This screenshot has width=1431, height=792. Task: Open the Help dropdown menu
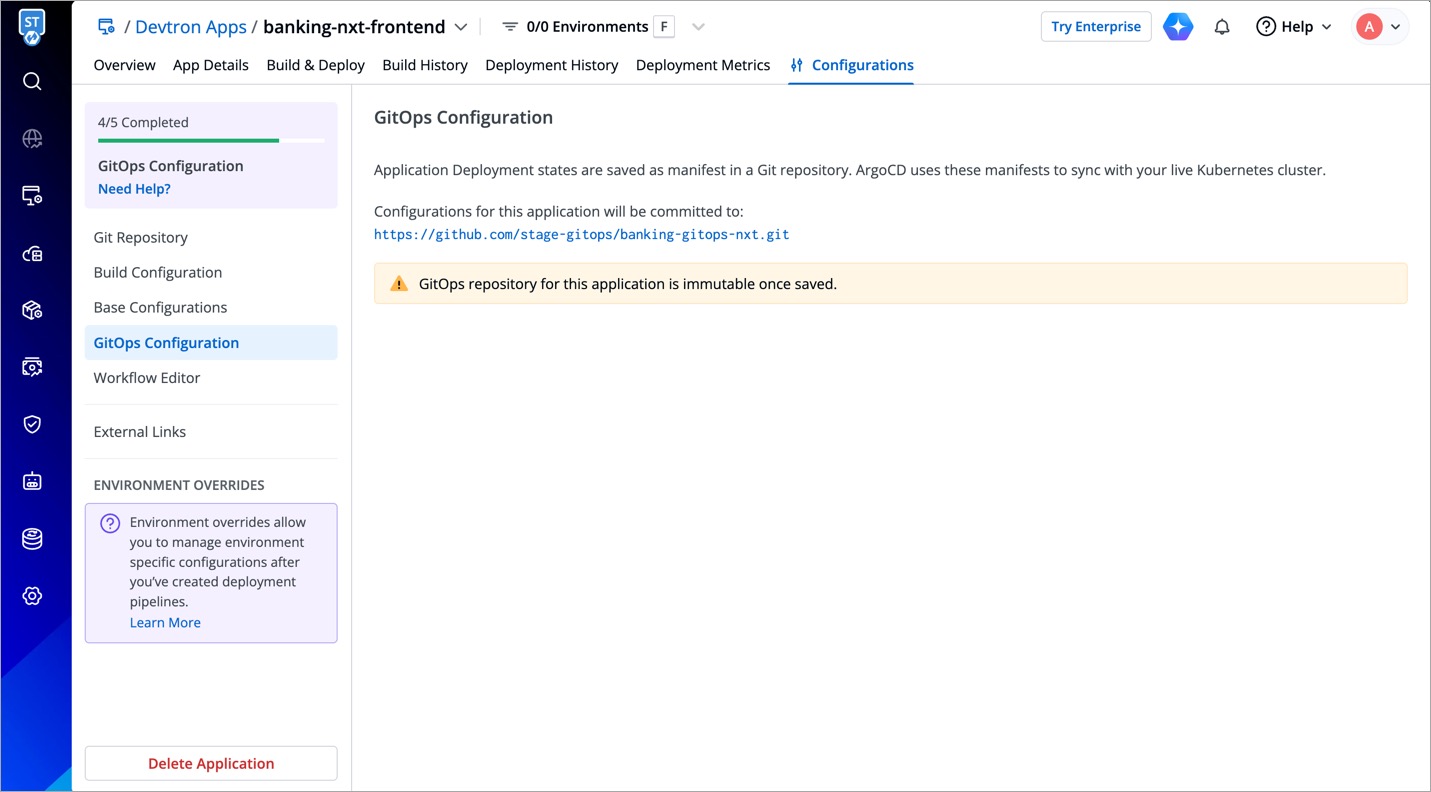point(1294,27)
